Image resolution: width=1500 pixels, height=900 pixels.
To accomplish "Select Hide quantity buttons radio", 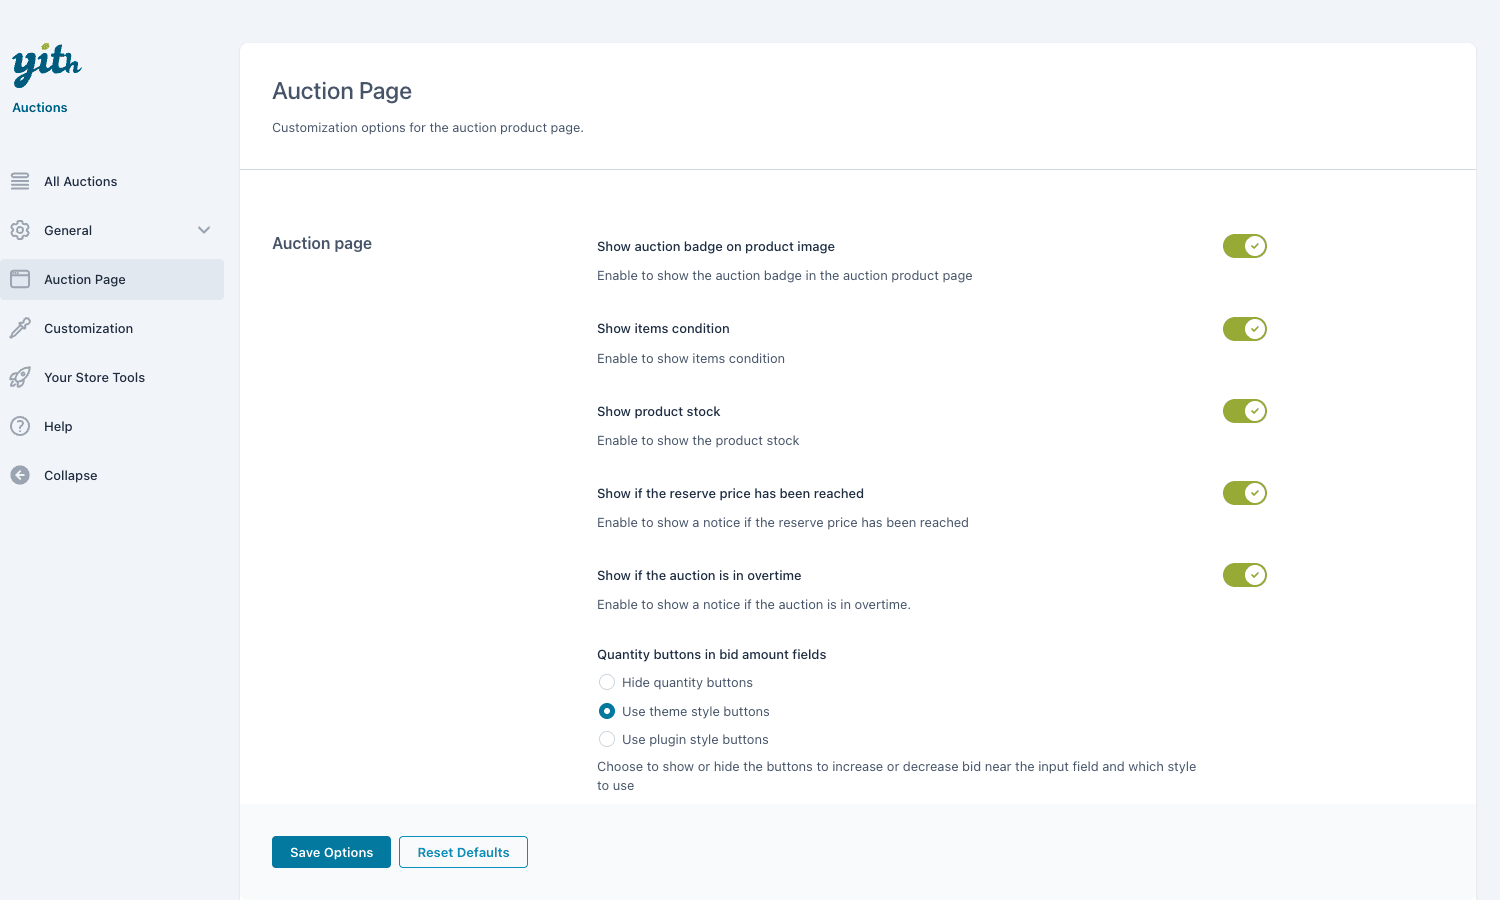I will tap(607, 682).
